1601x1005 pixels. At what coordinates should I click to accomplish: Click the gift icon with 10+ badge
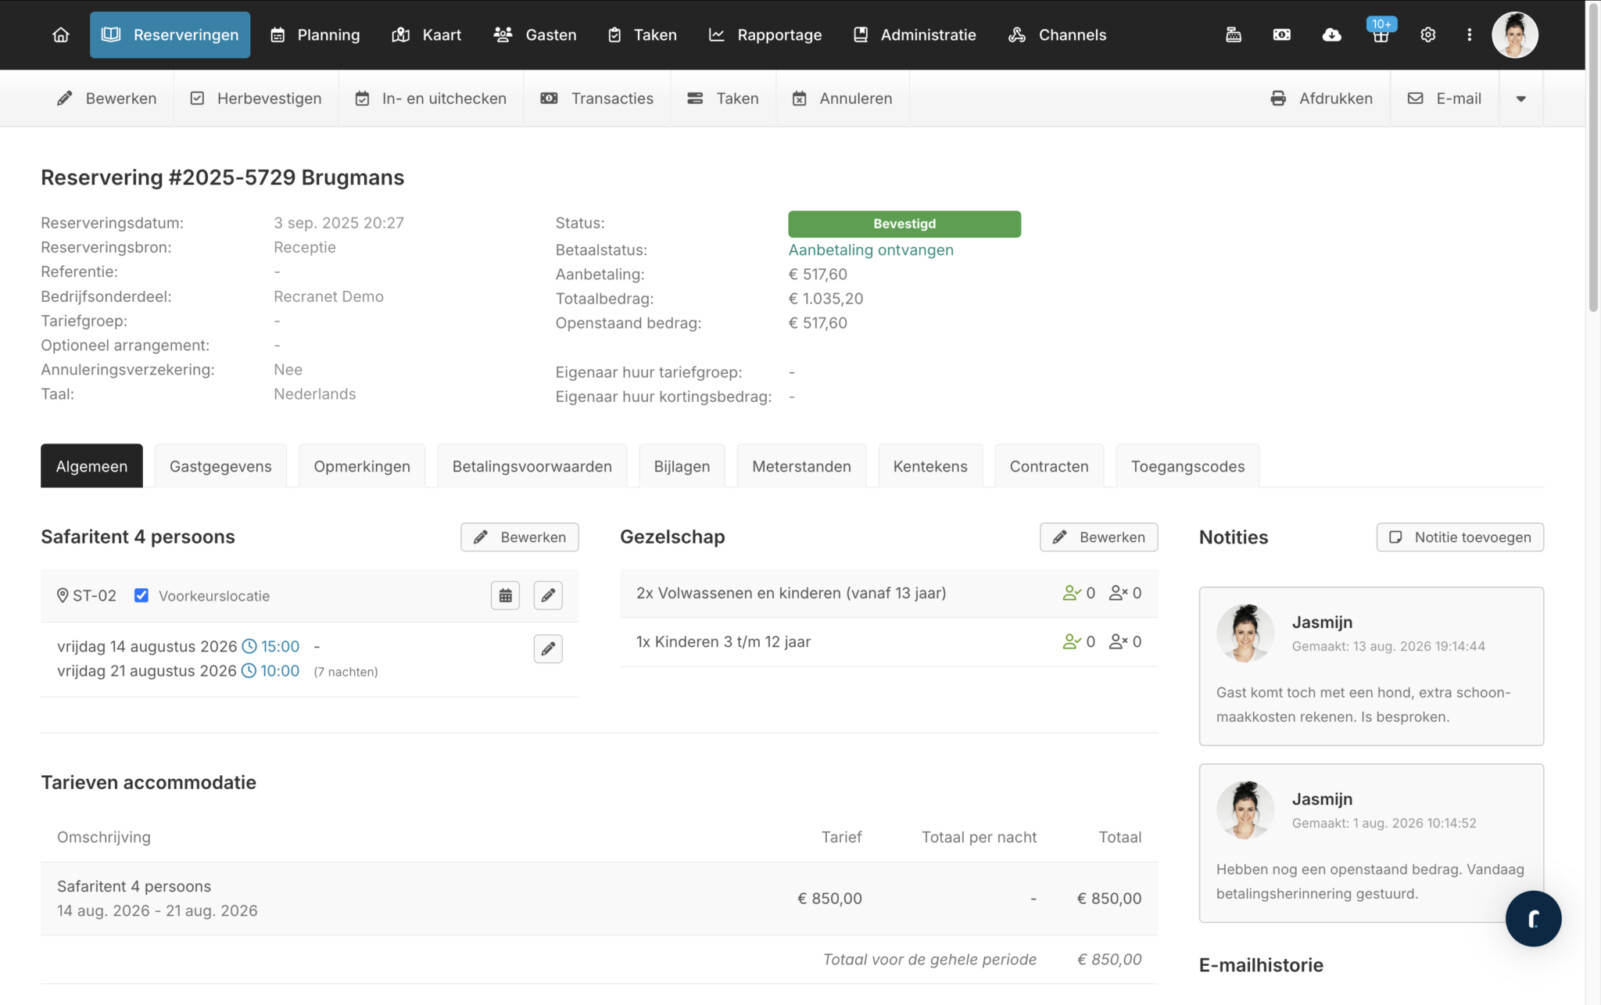point(1380,35)
